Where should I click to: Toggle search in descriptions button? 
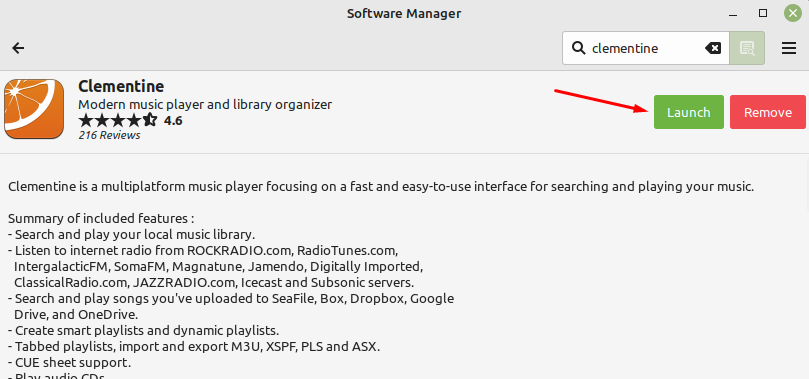(747, 48)
